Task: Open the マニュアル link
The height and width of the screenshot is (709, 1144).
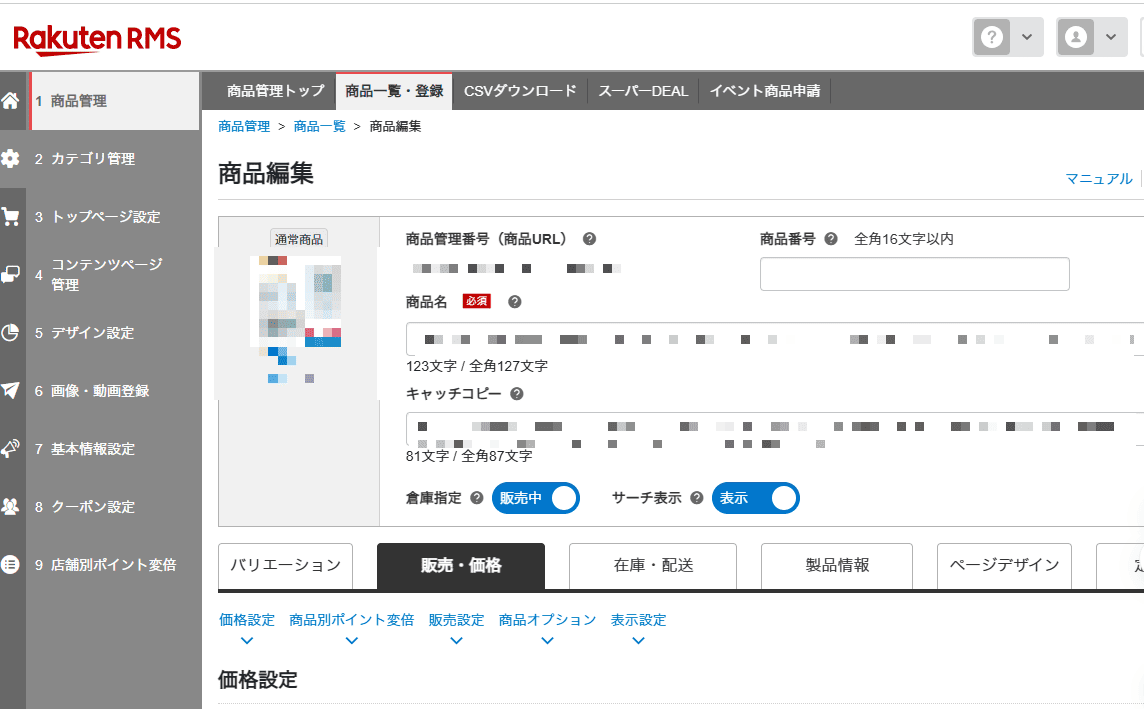Action: click(x=1098, y=179)
